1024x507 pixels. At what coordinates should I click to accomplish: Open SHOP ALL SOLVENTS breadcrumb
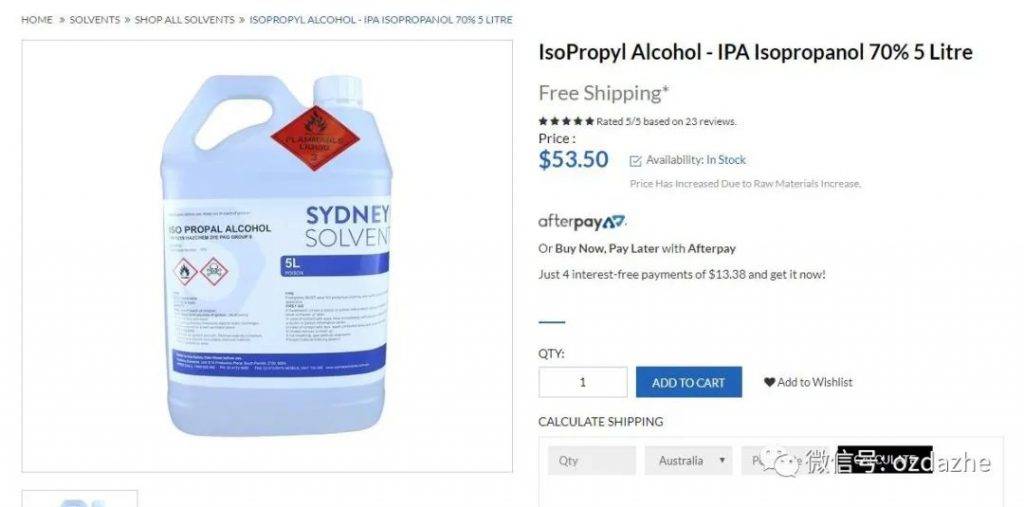point(184,20)
